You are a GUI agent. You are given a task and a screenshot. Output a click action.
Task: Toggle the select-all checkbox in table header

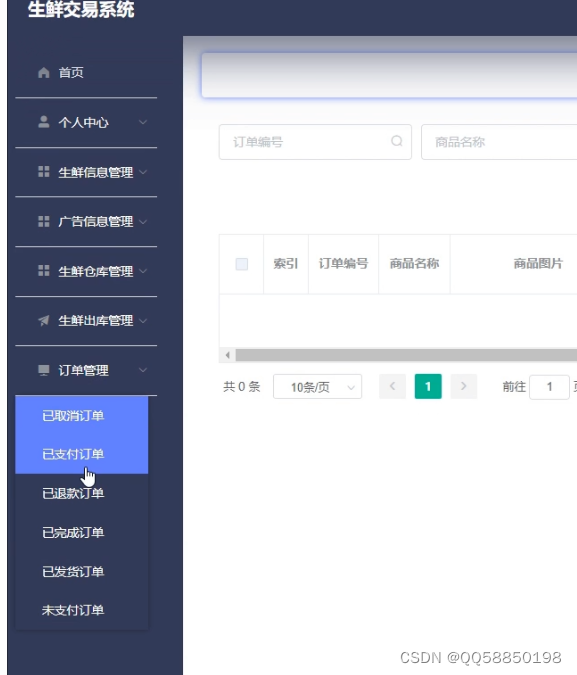tap(242, 264)
